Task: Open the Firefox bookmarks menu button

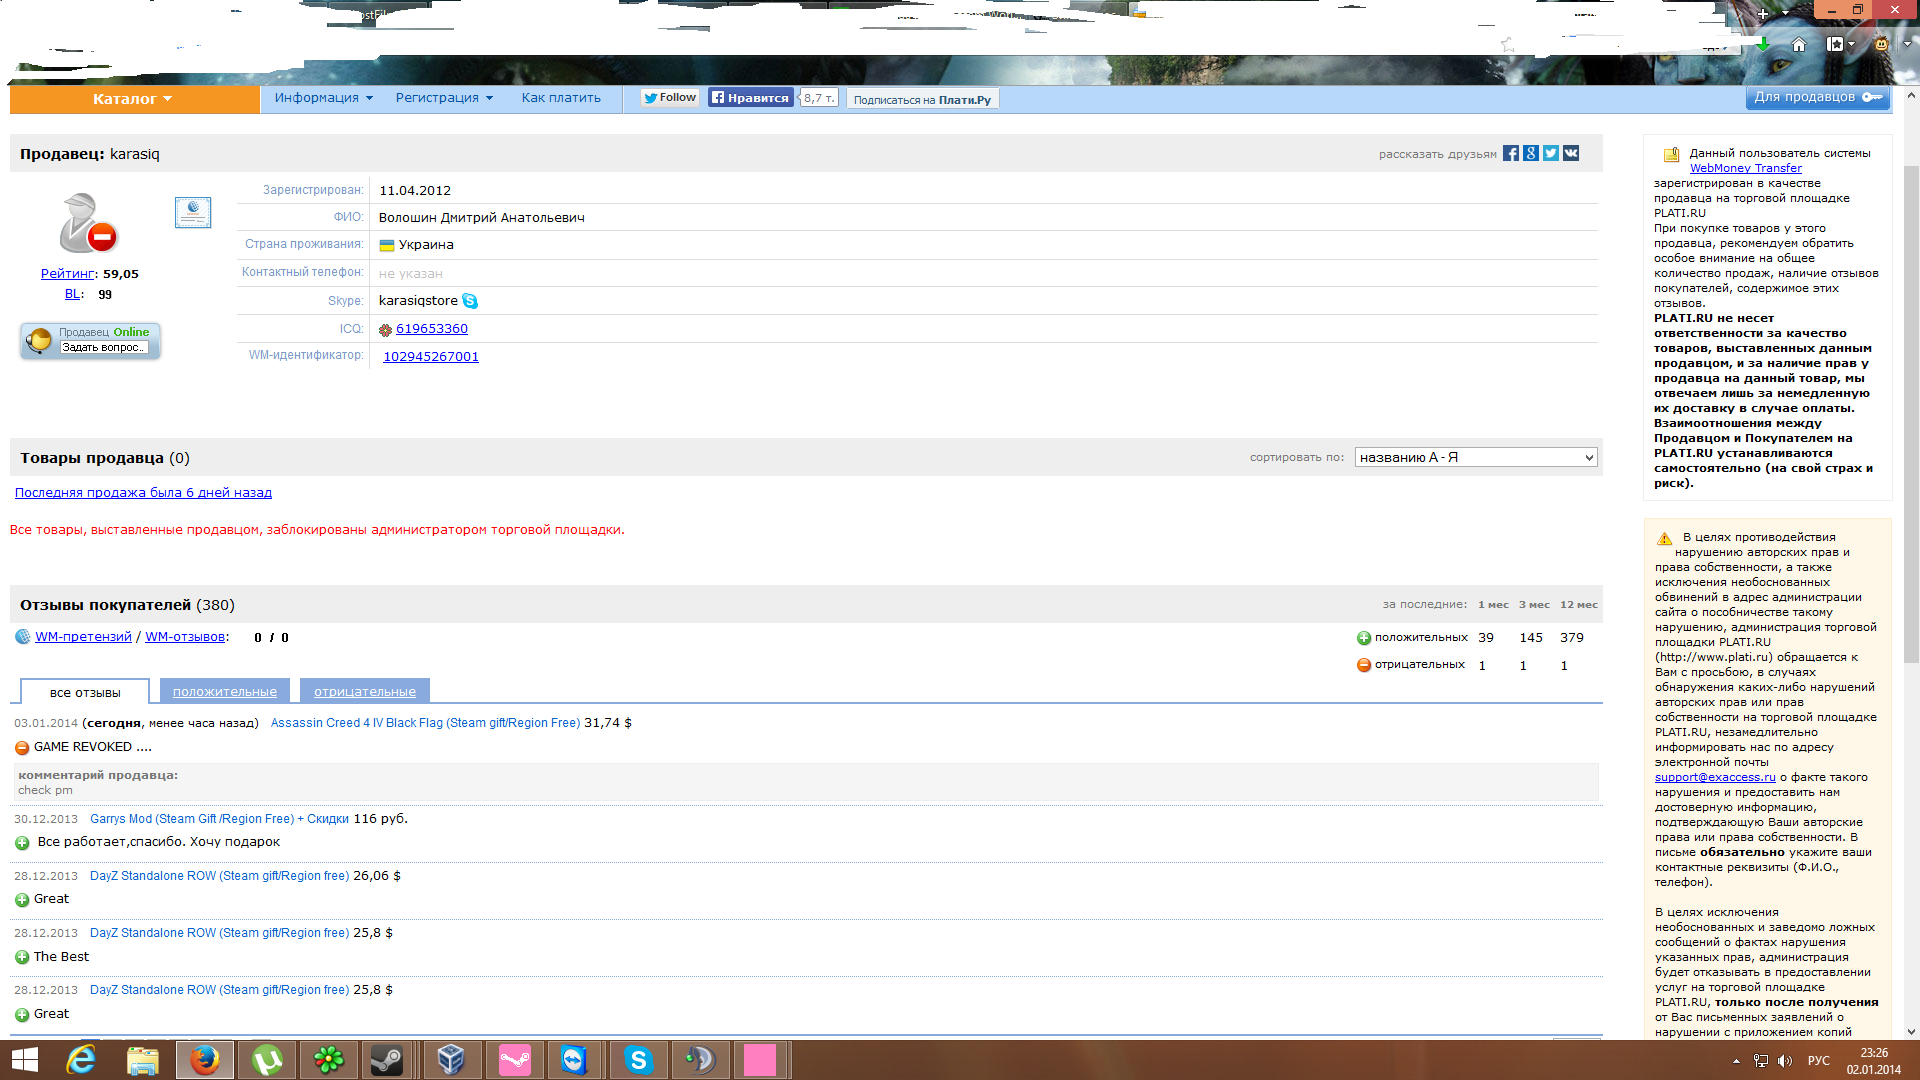Action: pyautogui.click(x=1841, y=44)
